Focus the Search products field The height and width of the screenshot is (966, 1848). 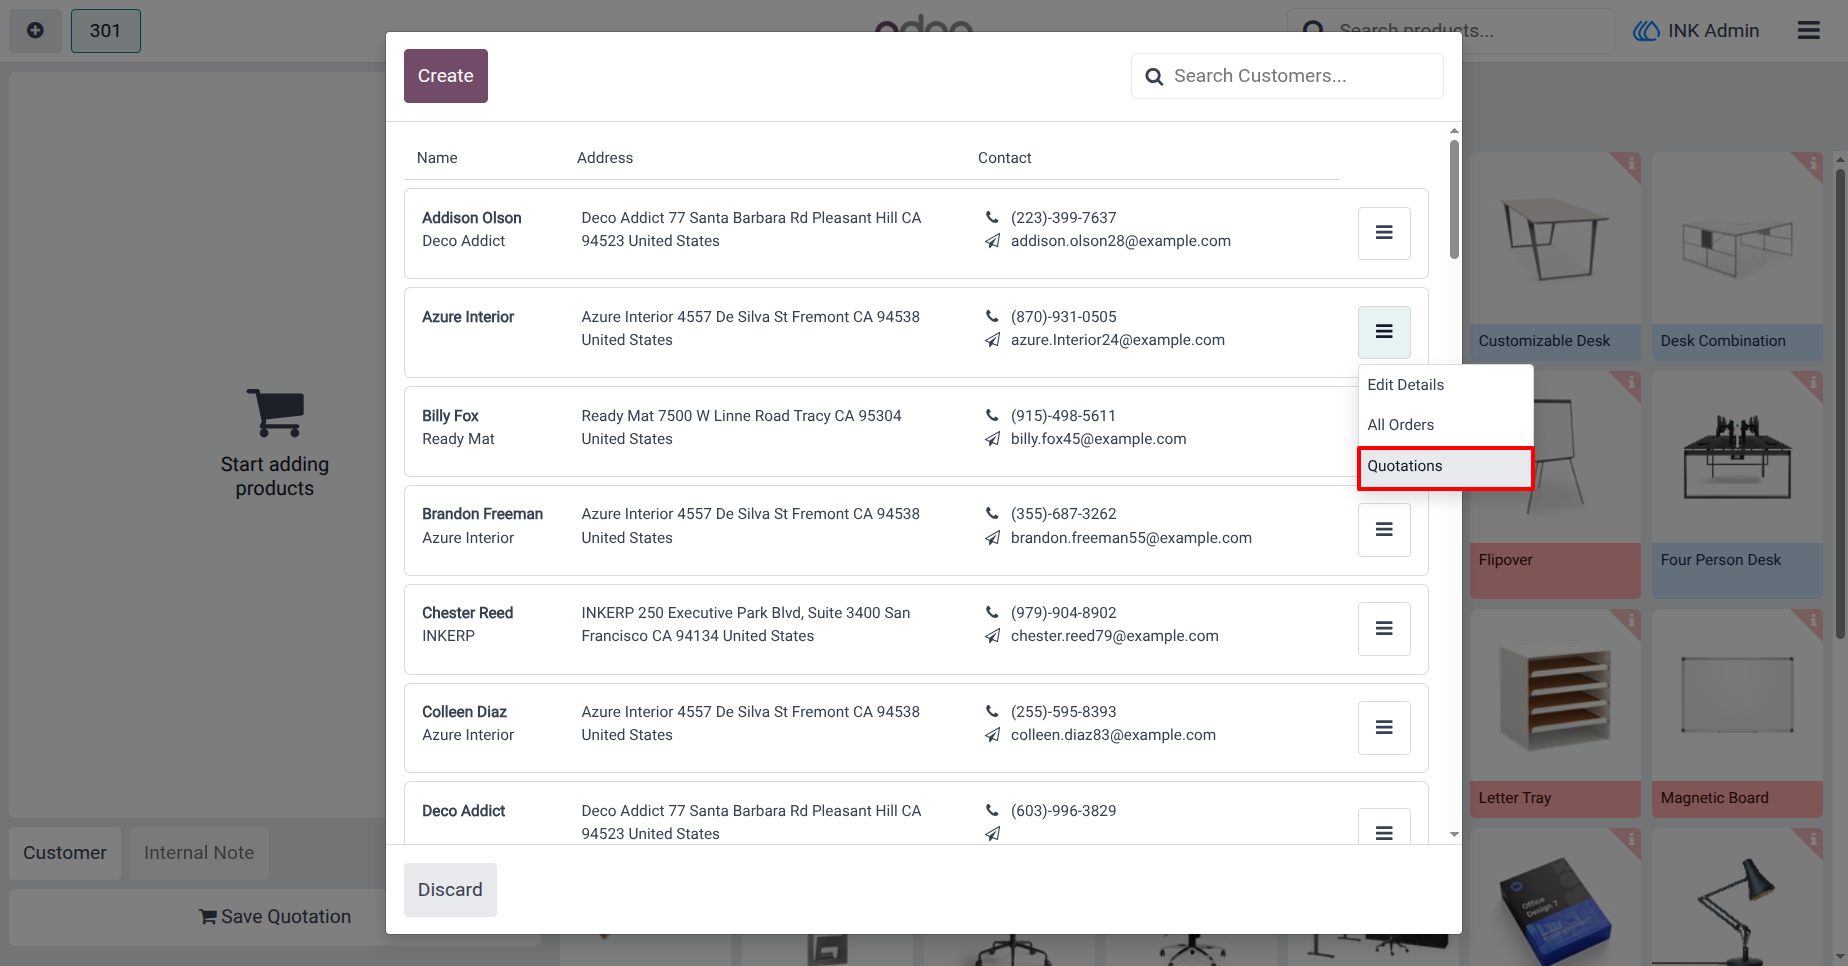pyautogui.click(x=1450, y=31)
